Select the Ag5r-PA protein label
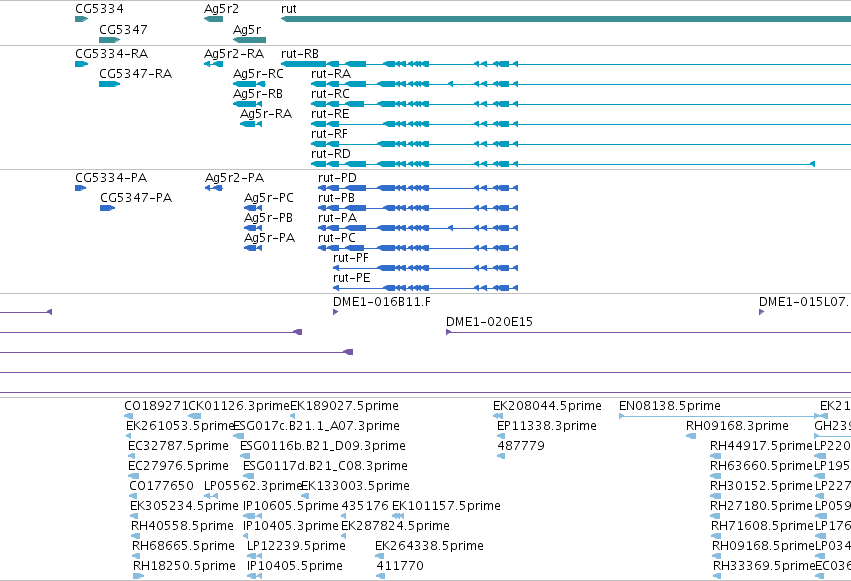 pyautogui.click(x=270, y=238)
